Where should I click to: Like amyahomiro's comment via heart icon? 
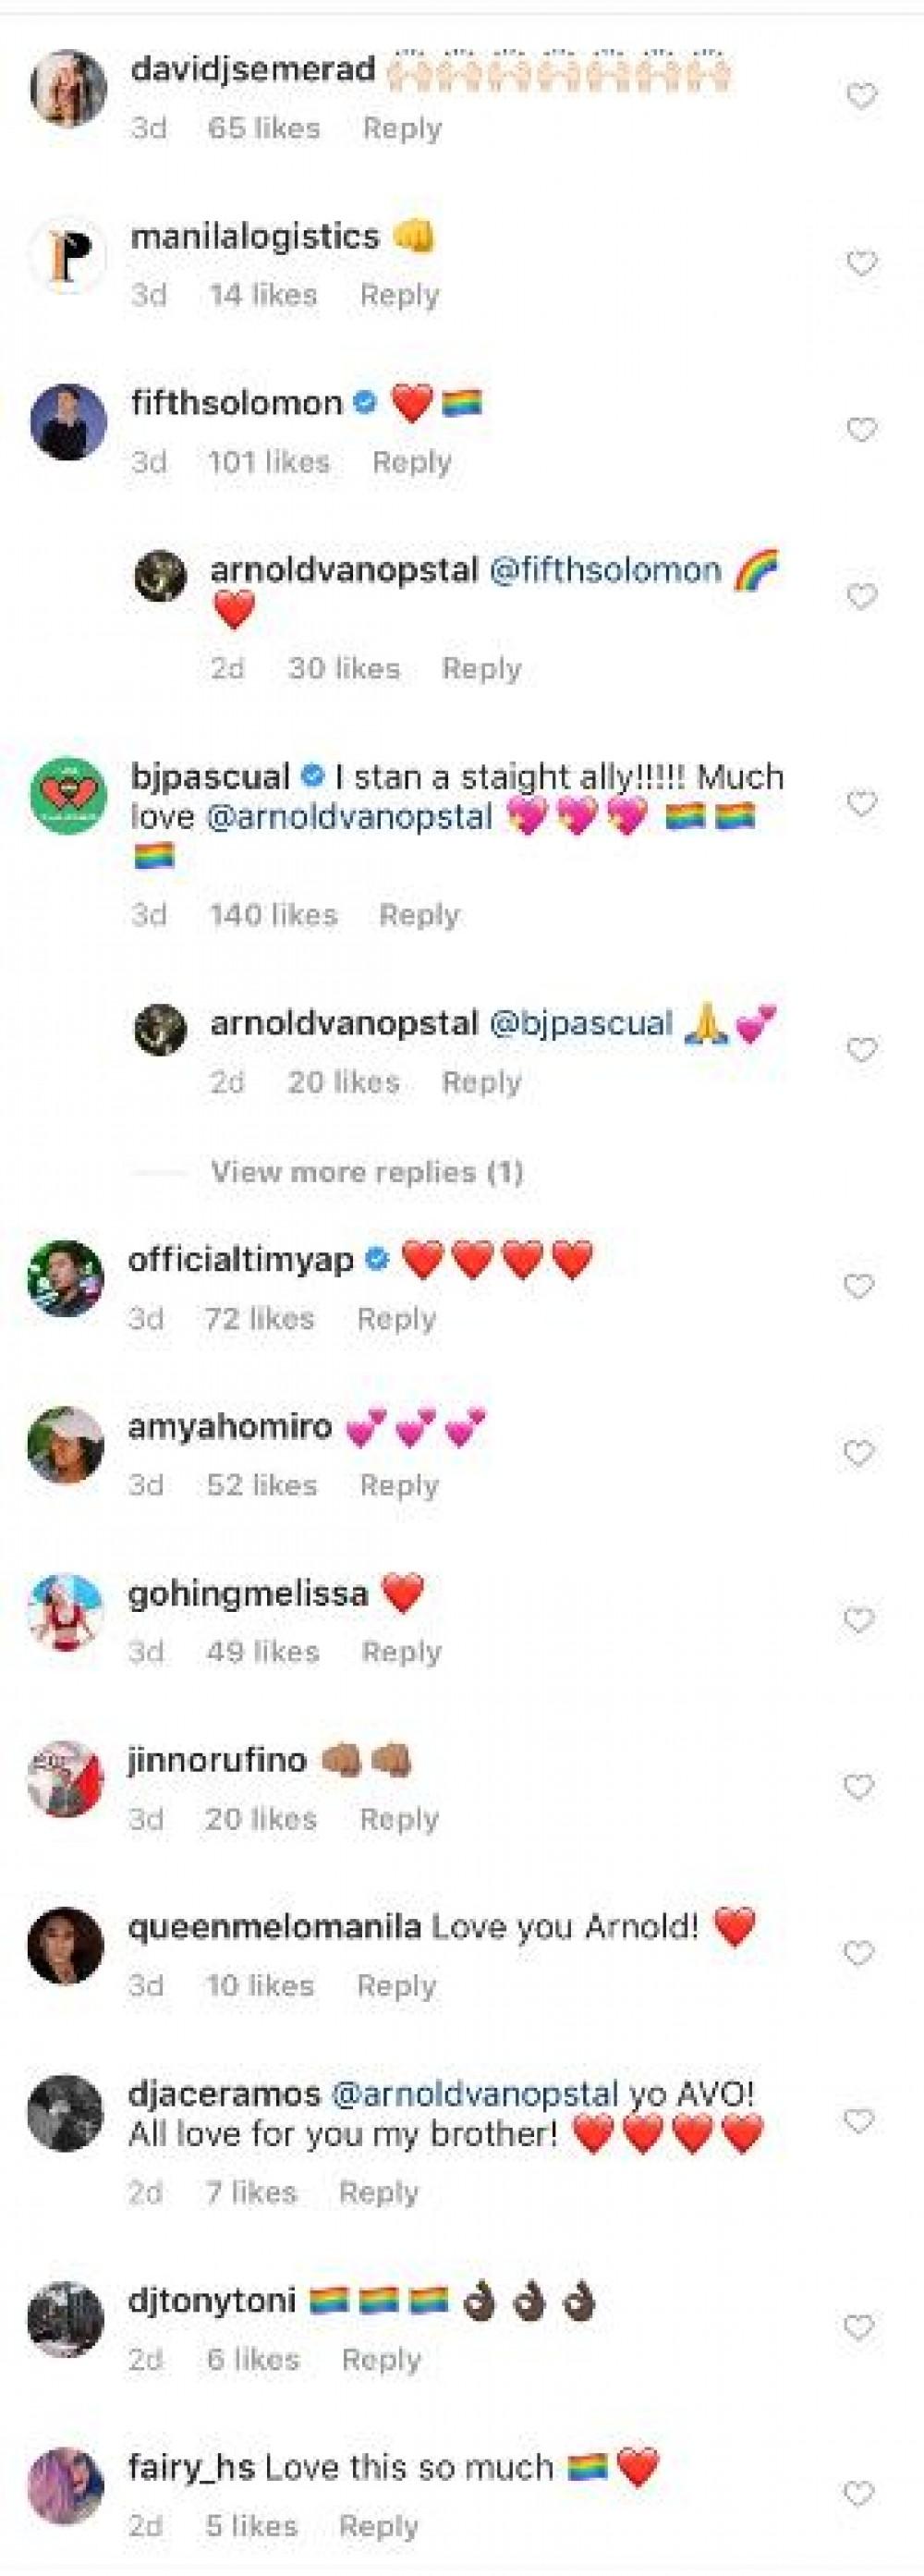pyautogui.click(x=859, y=1453)
